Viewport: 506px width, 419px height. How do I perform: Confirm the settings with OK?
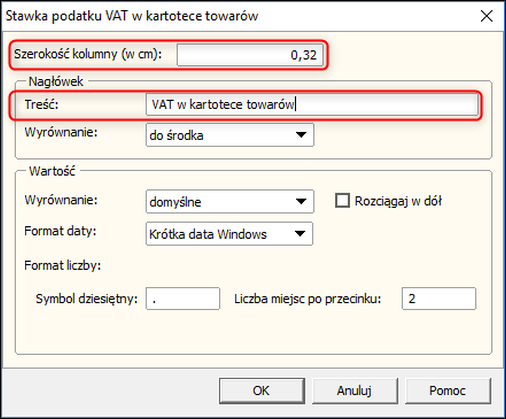pos(262,391)
